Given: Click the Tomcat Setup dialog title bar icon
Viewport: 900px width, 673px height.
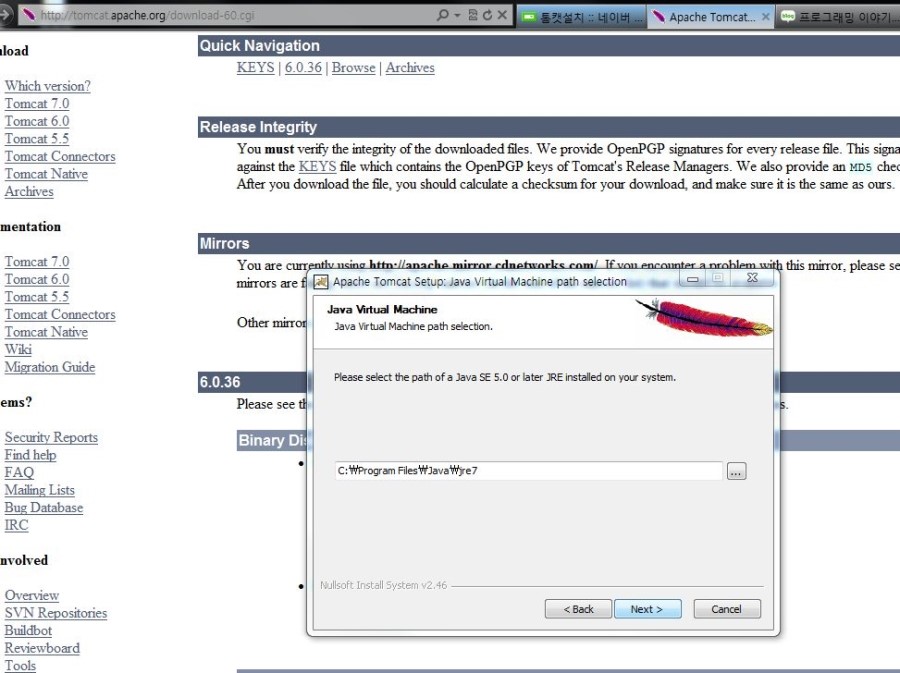Looking at the screenshot, I should pos(321,282).
